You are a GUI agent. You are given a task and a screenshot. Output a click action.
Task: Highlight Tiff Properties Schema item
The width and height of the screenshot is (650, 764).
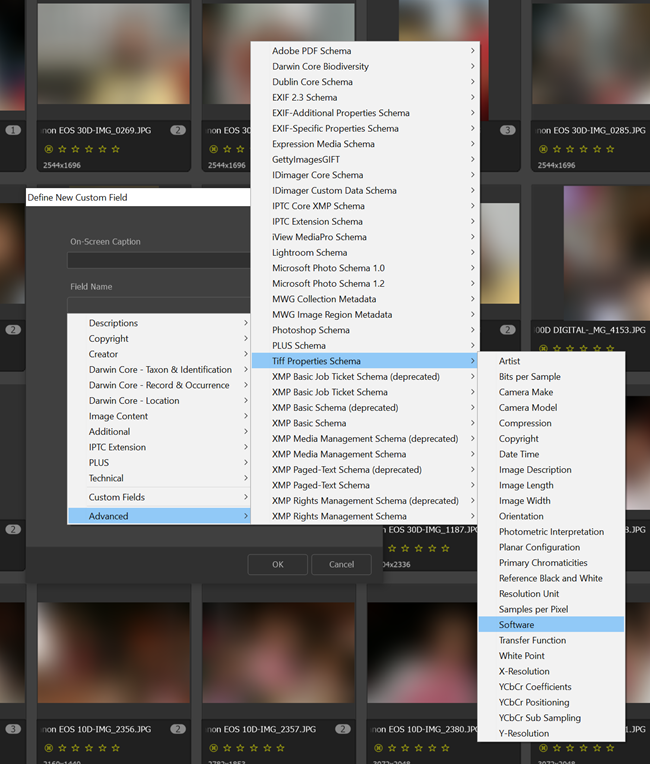365,361
